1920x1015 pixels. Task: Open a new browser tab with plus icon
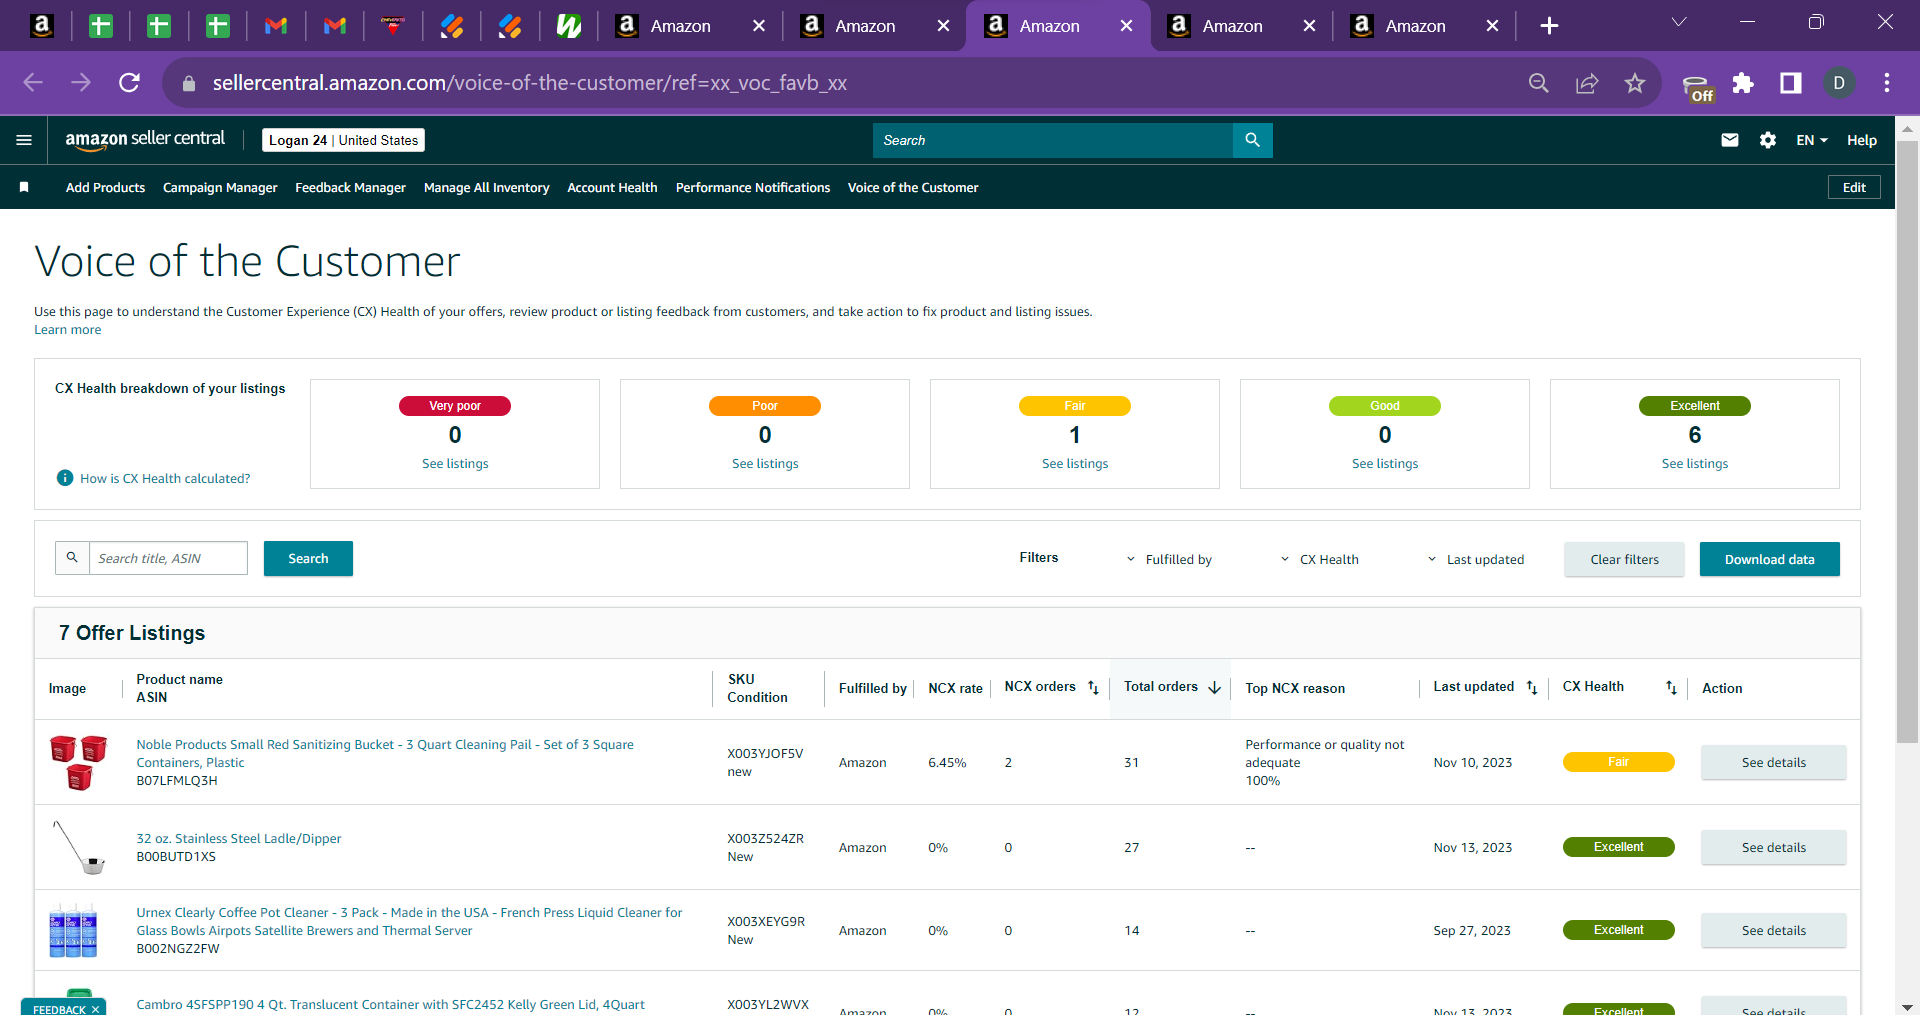coord(1549,26)
